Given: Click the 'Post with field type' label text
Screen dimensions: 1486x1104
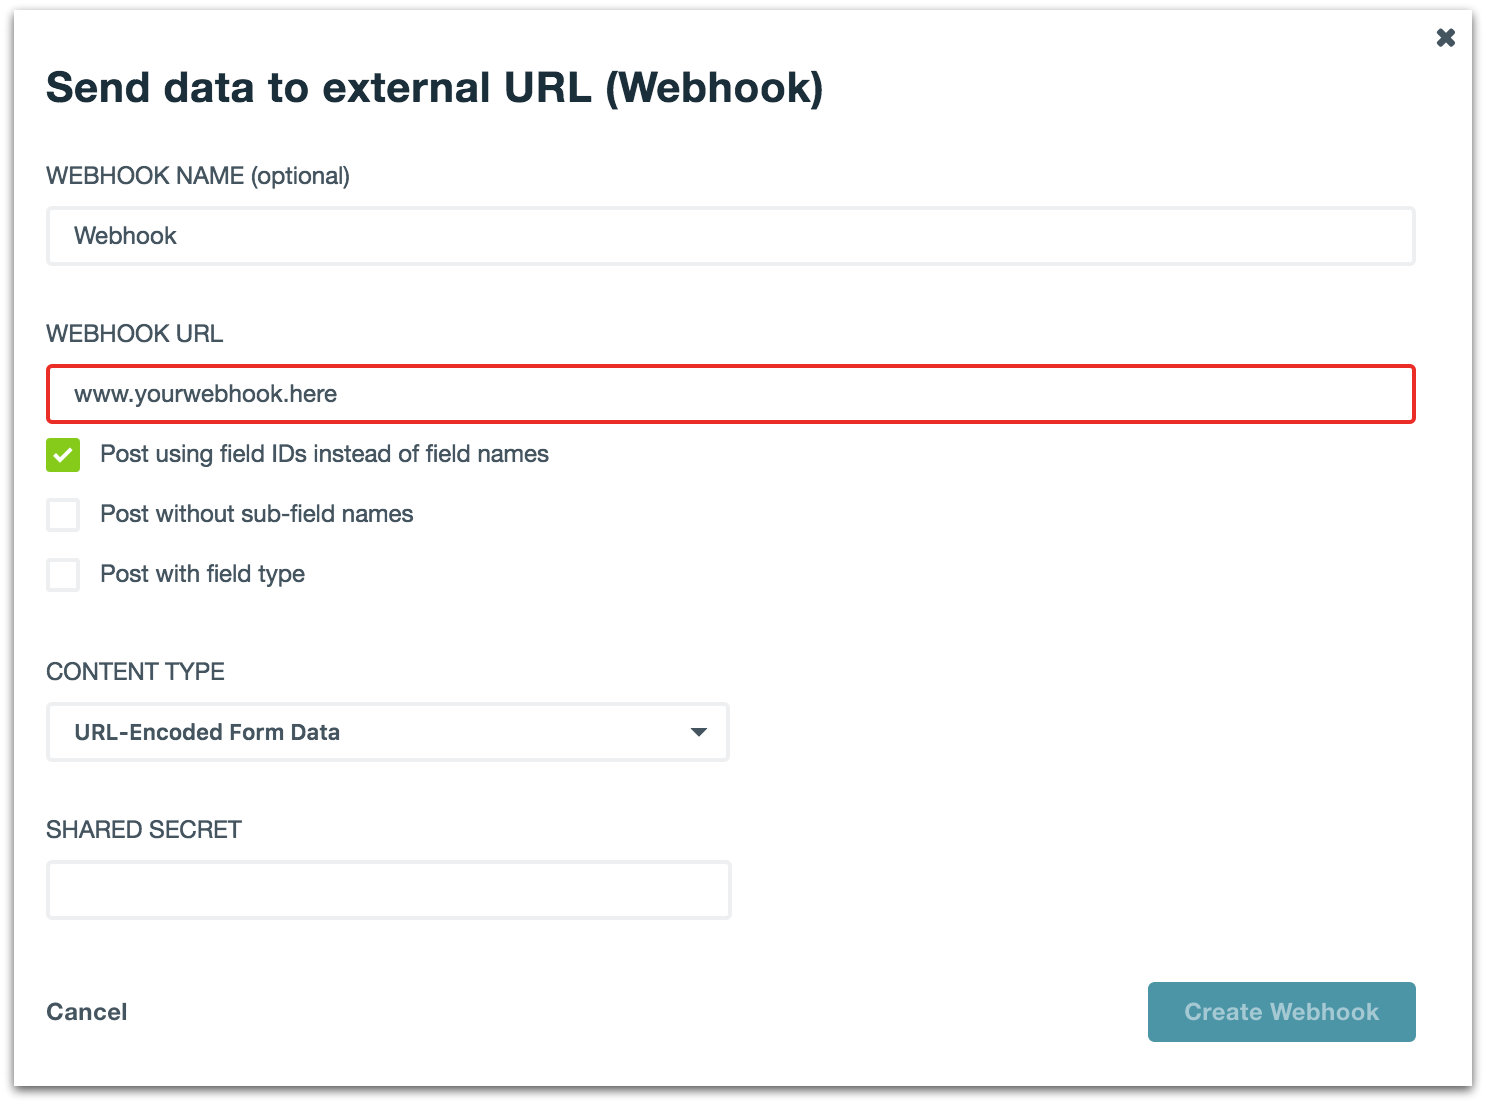Looking at the screenshot, I should (202, 574).
